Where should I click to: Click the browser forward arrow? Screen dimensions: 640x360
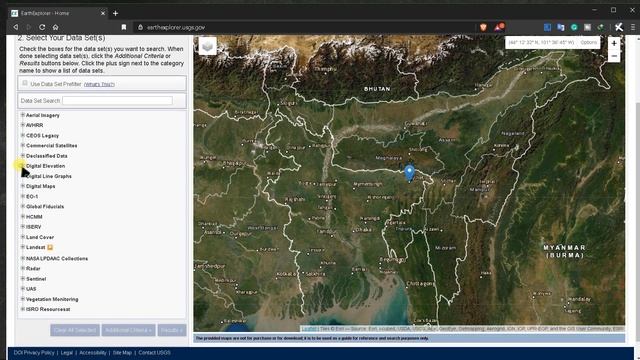coord(29,27)
